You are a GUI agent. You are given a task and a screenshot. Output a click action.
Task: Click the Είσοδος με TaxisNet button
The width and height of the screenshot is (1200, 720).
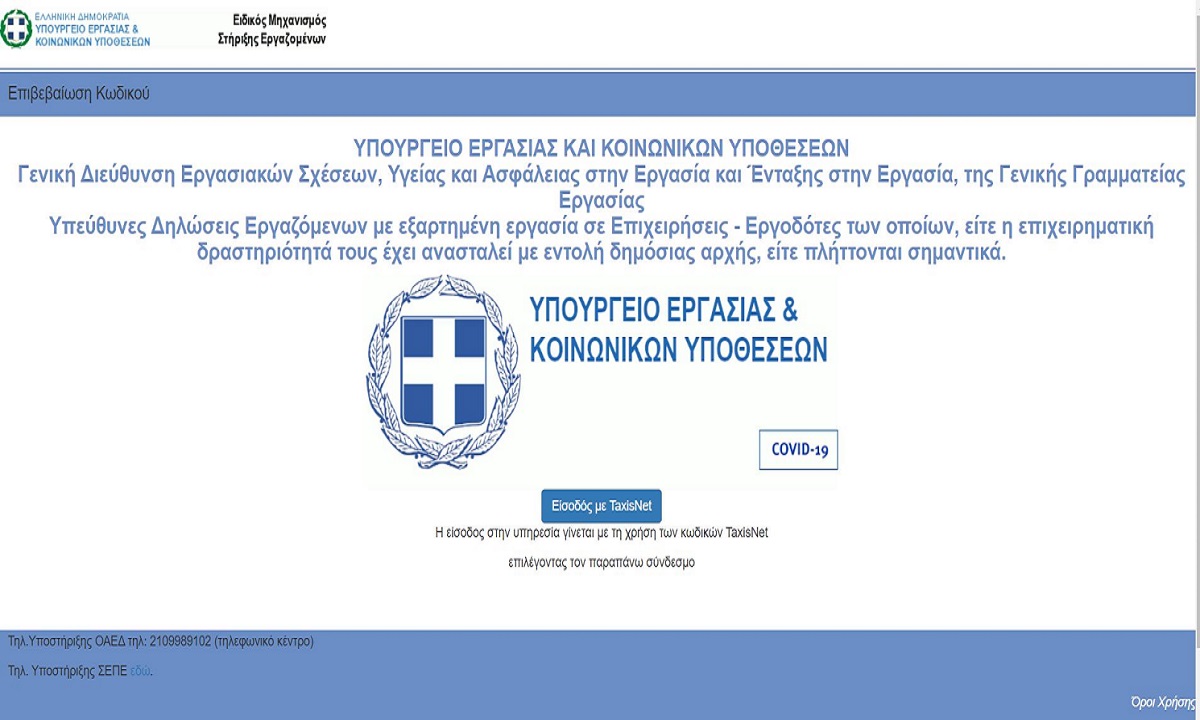click(x=602, y=506)
